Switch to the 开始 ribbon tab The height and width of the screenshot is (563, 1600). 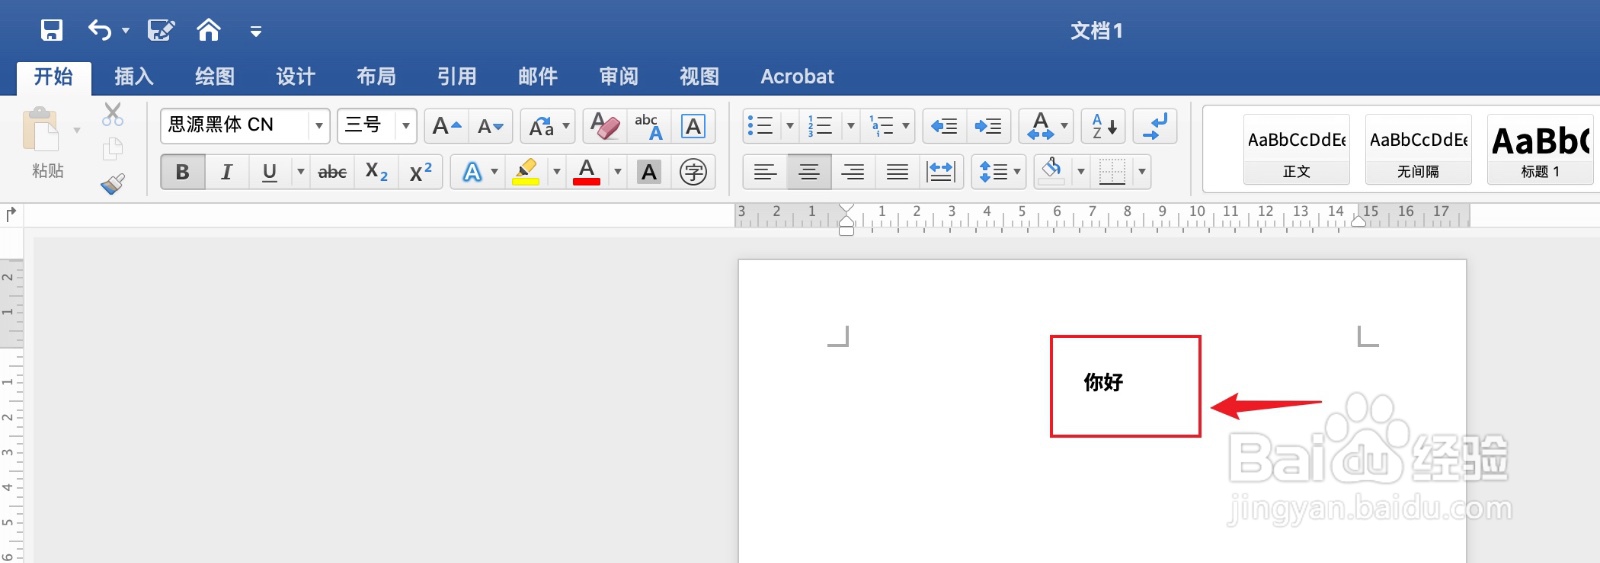pyautogui.click(x=53, y=76)
